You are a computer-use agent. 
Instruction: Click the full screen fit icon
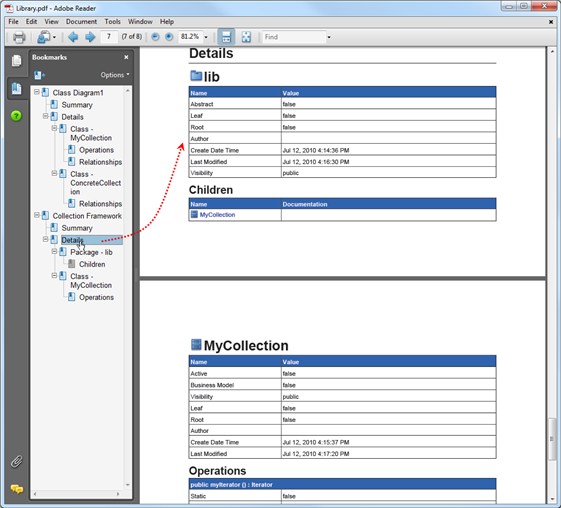246,37
